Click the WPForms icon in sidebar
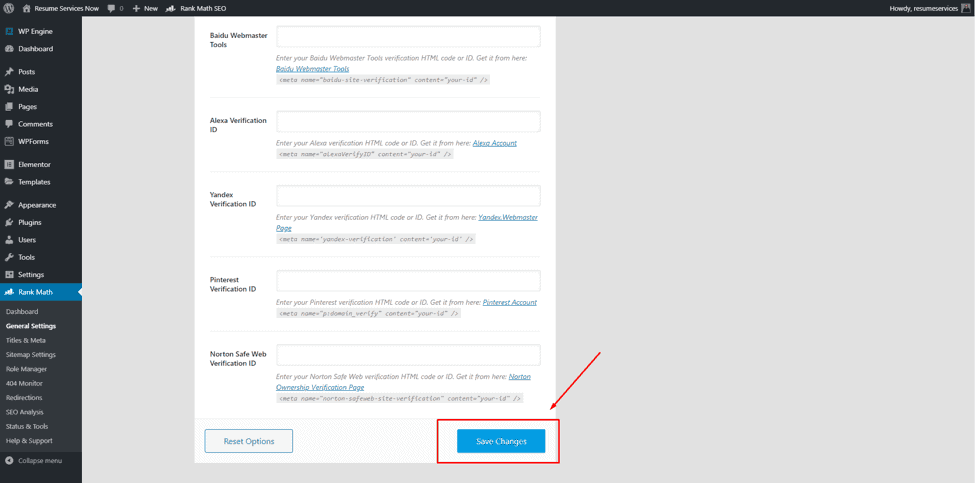This screenshot has height=483, width=975. coord(9,141)
